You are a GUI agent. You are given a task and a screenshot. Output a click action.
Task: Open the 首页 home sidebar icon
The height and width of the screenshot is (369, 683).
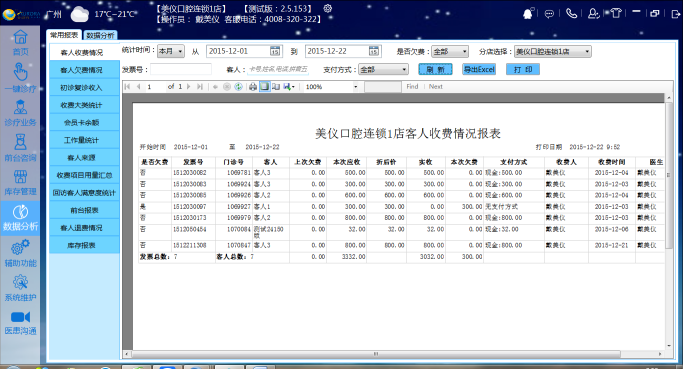[x=20, y=42]
